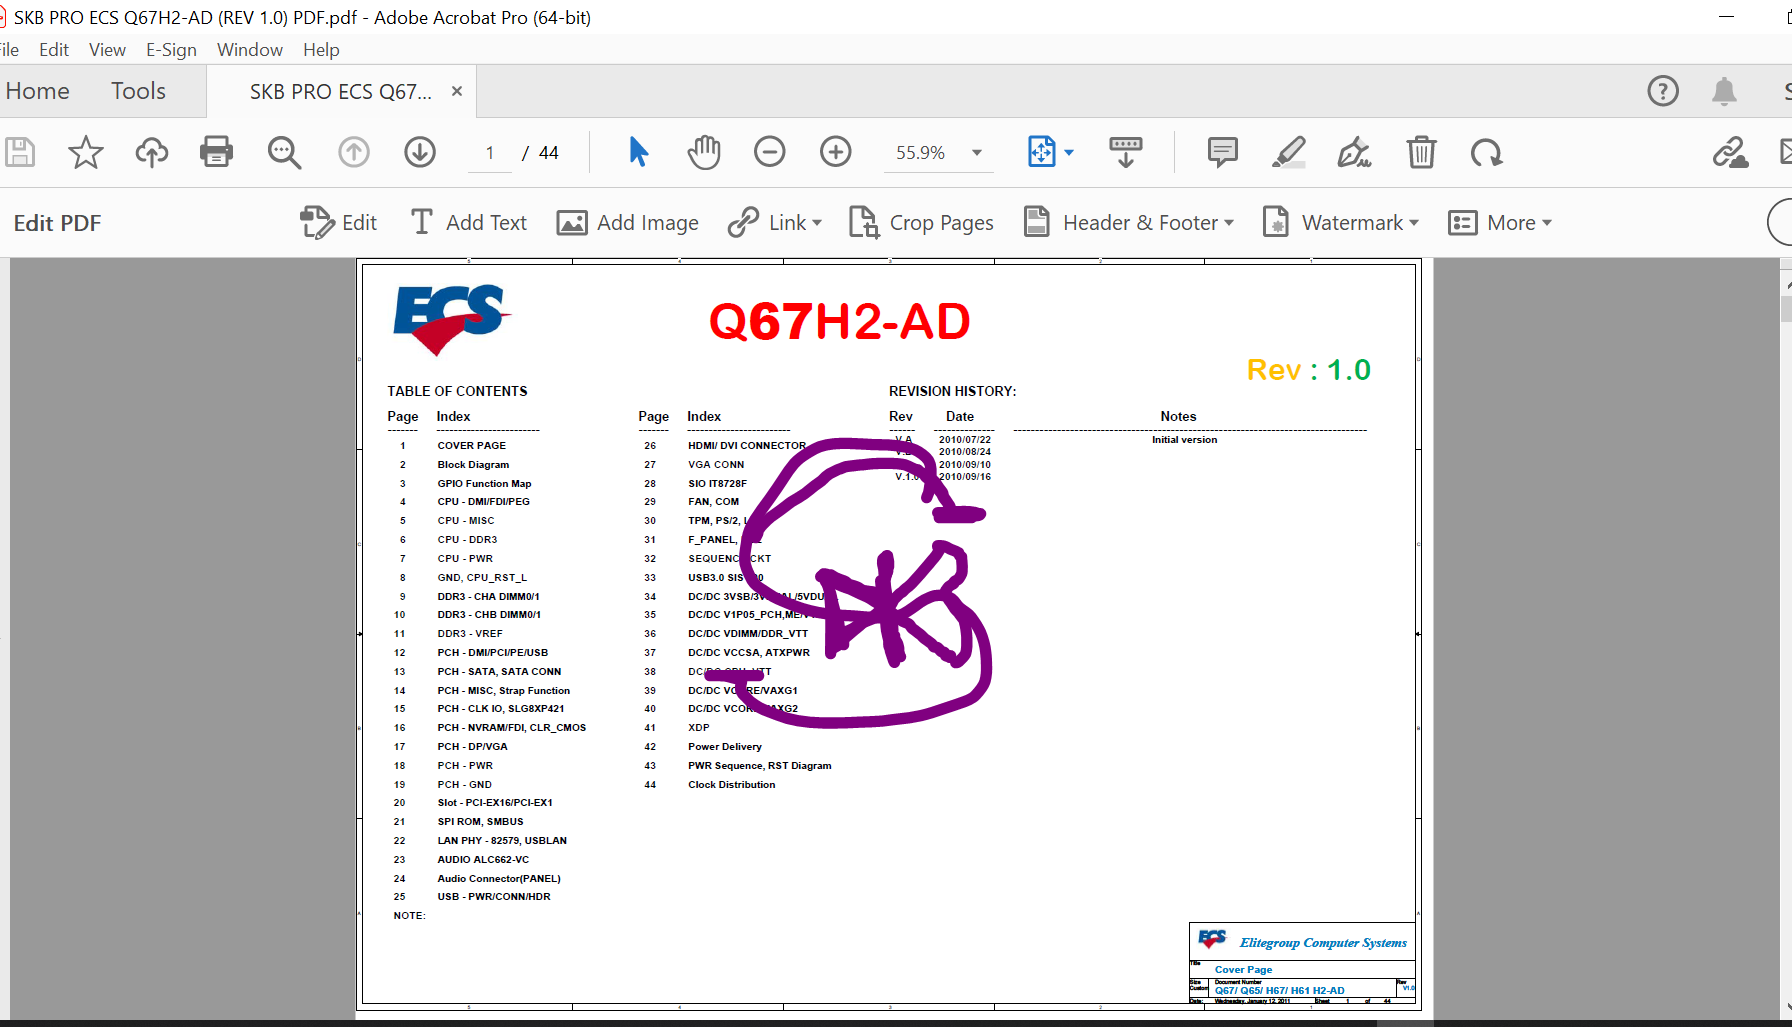The height and width of the screenshot is (1027, 1792).
Task: Click the 'Elitegroup Computer Systems' text
Action: pyautogui.click(x=1323, y=943)
